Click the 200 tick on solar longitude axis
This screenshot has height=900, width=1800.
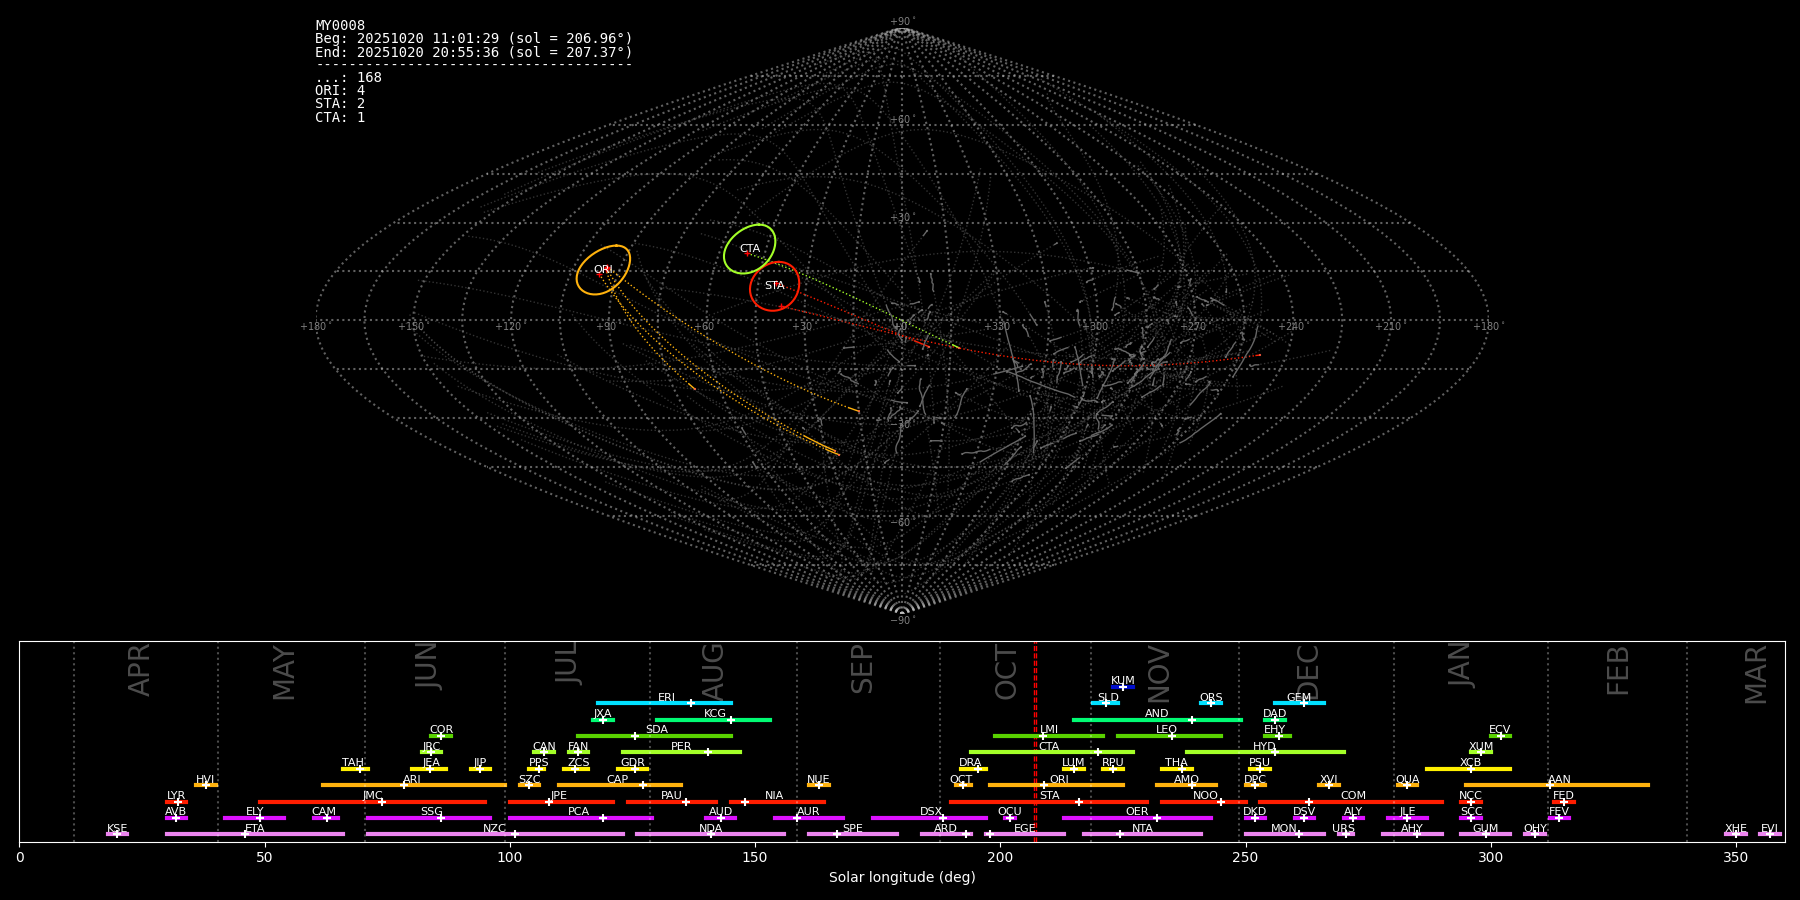click(1000, 857)
